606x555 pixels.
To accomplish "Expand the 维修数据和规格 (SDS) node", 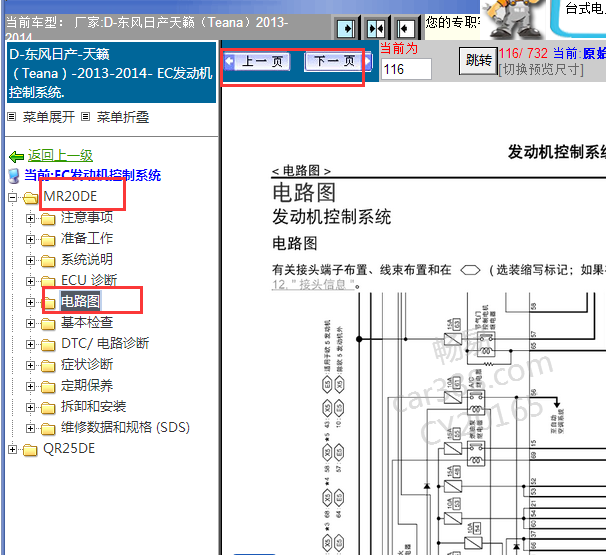I will tap(31, 428).
